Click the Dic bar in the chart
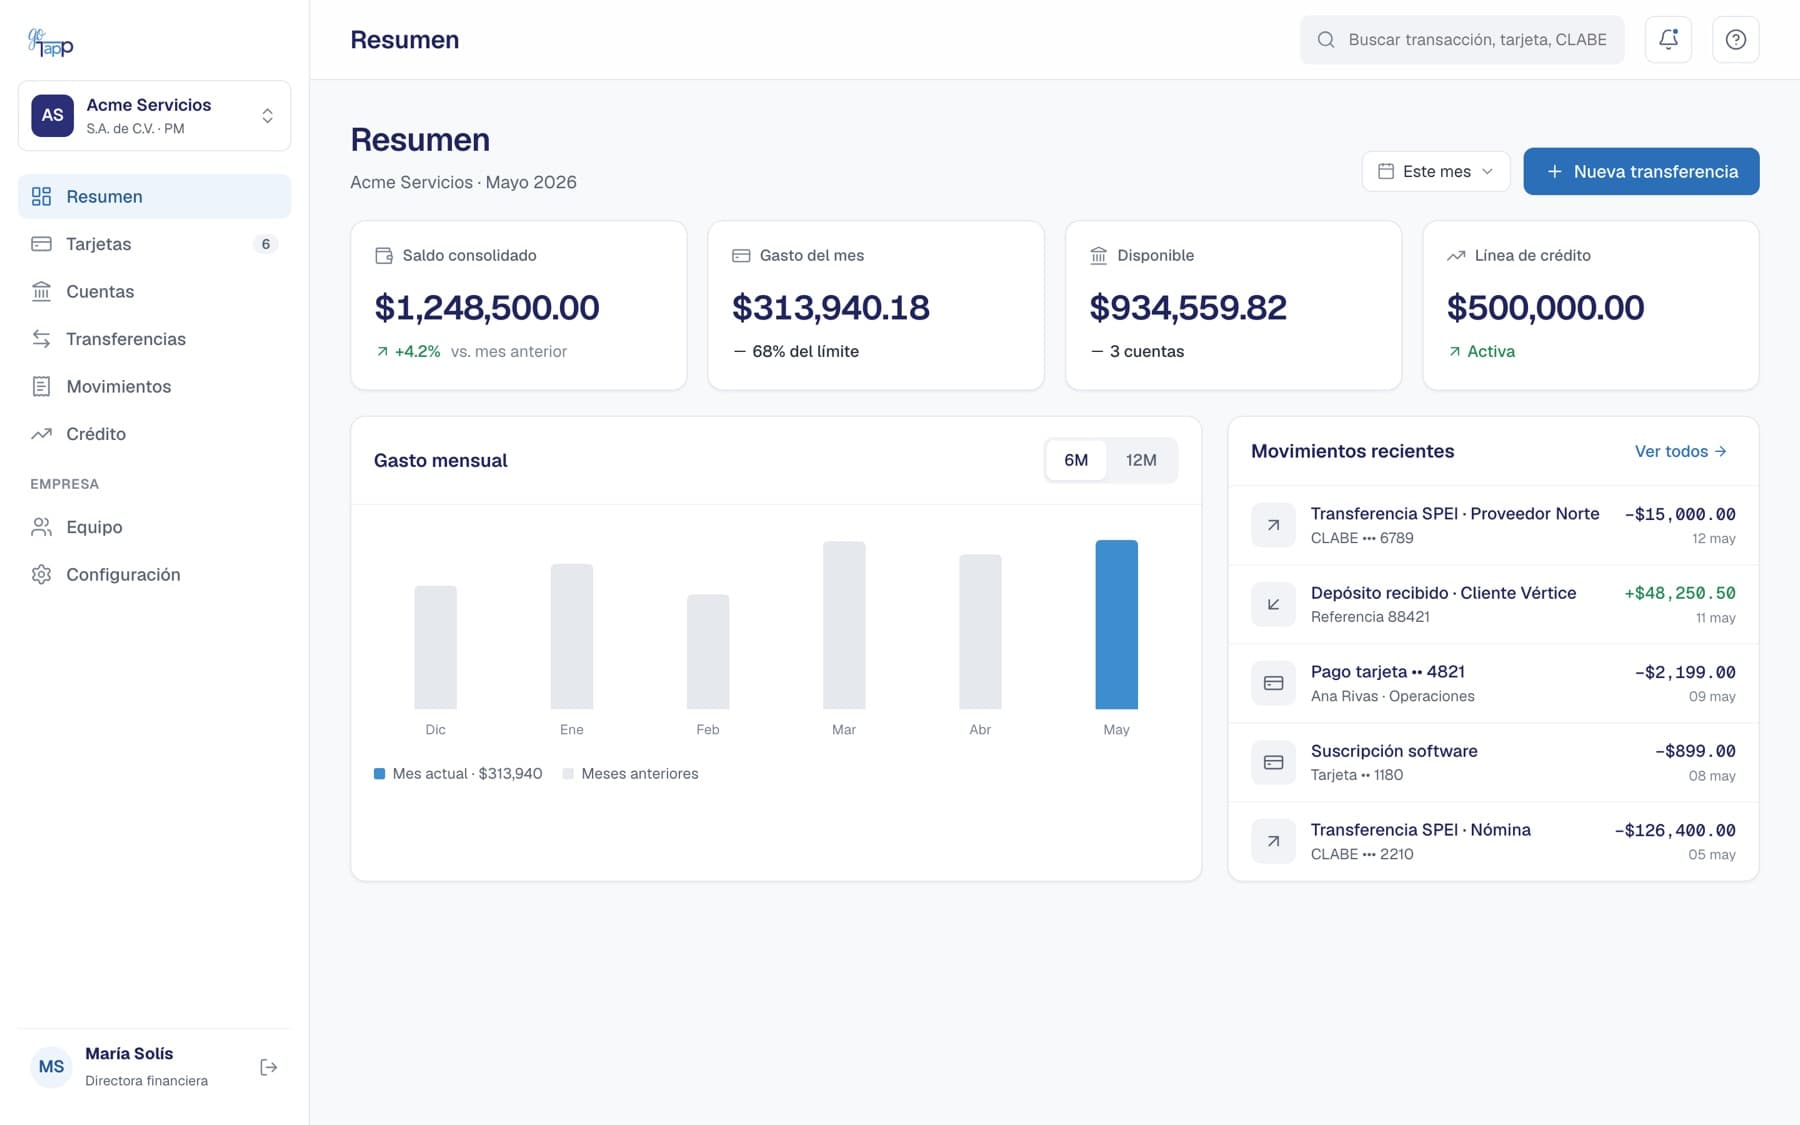Screen dimensions: 1800x1125 (x=435, y=647)
